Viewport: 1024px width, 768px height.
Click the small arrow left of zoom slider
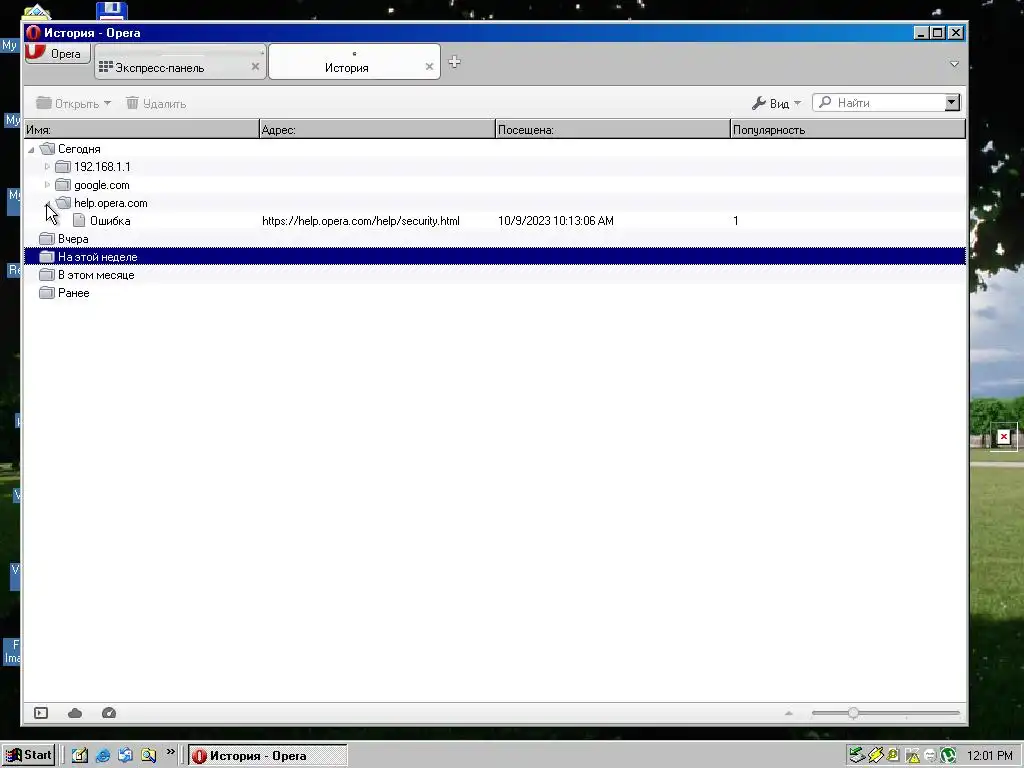click(x=789, y=713)
